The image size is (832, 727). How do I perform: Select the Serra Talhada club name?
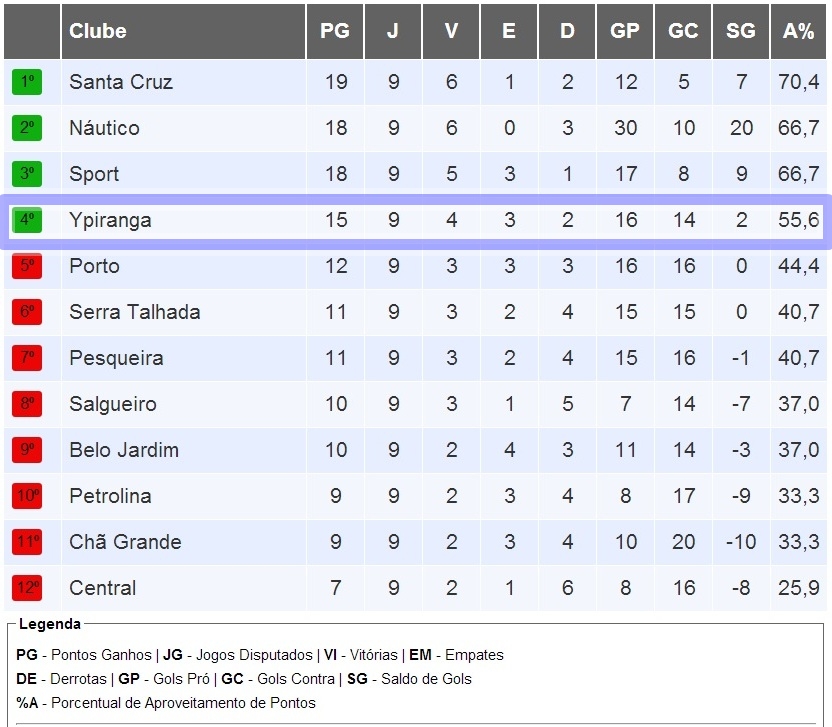pos(135,312)
